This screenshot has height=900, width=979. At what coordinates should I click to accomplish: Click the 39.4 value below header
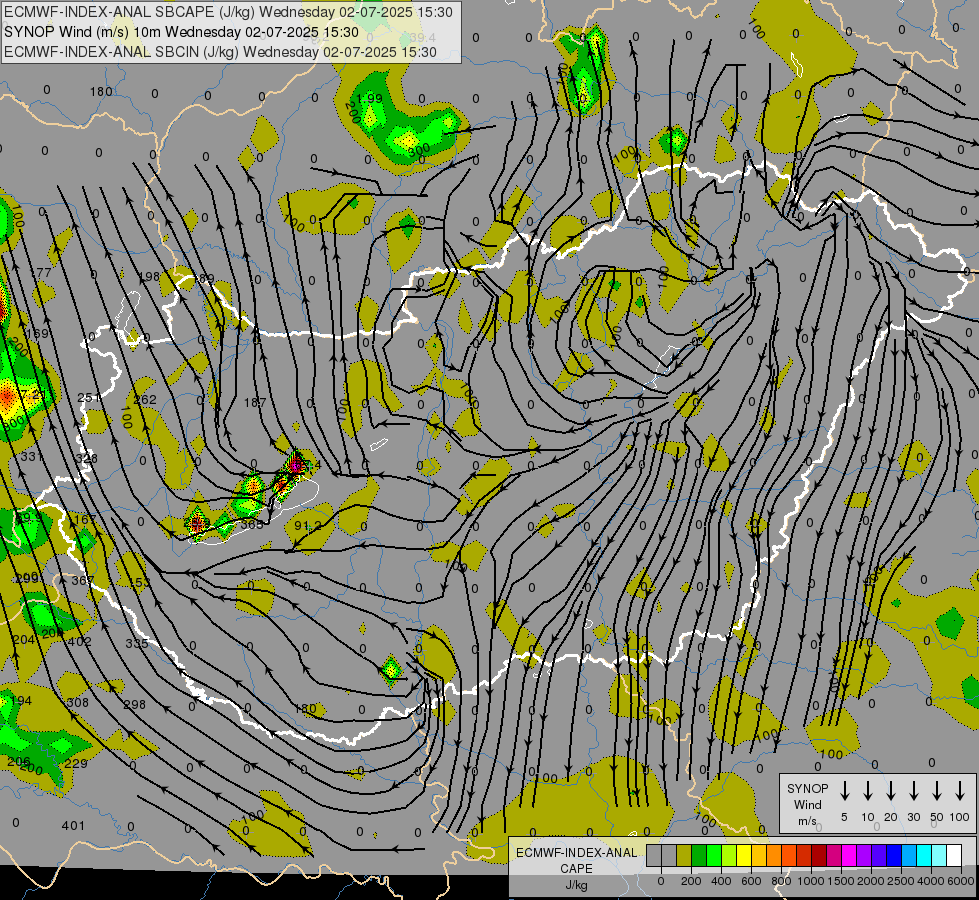tap(423, 38)
